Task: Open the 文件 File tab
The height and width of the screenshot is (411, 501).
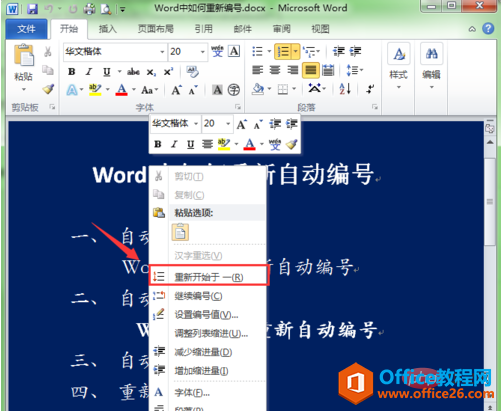Action: click(x=26, y=29)
